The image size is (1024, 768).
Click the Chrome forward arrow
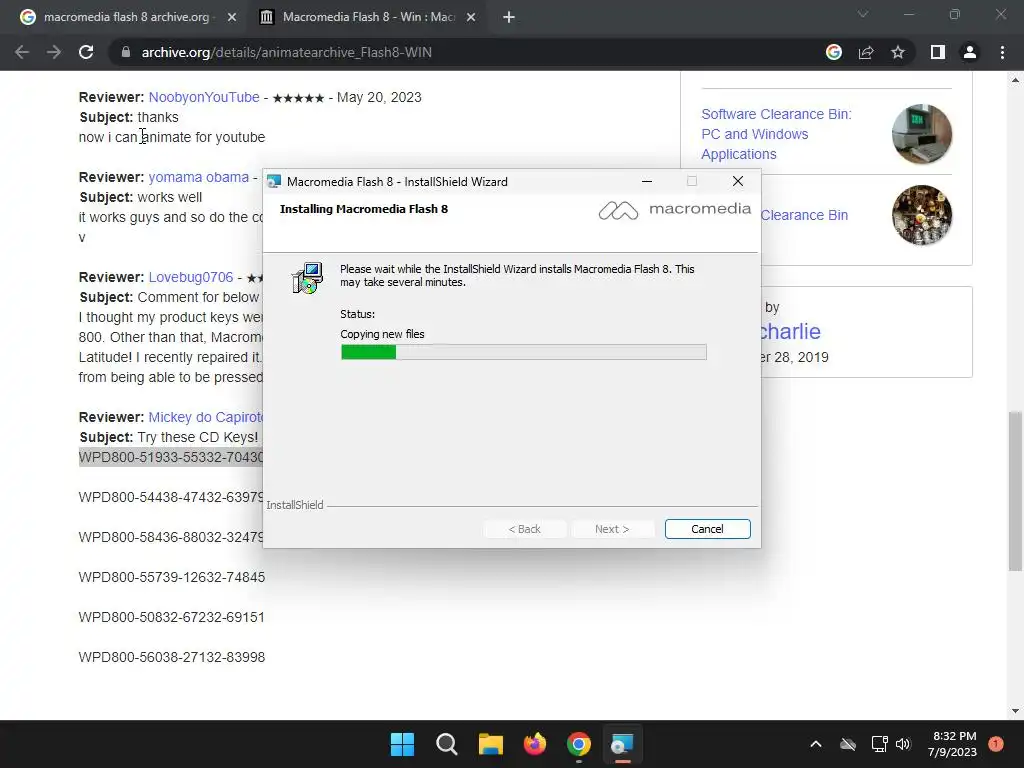point(54,52)
